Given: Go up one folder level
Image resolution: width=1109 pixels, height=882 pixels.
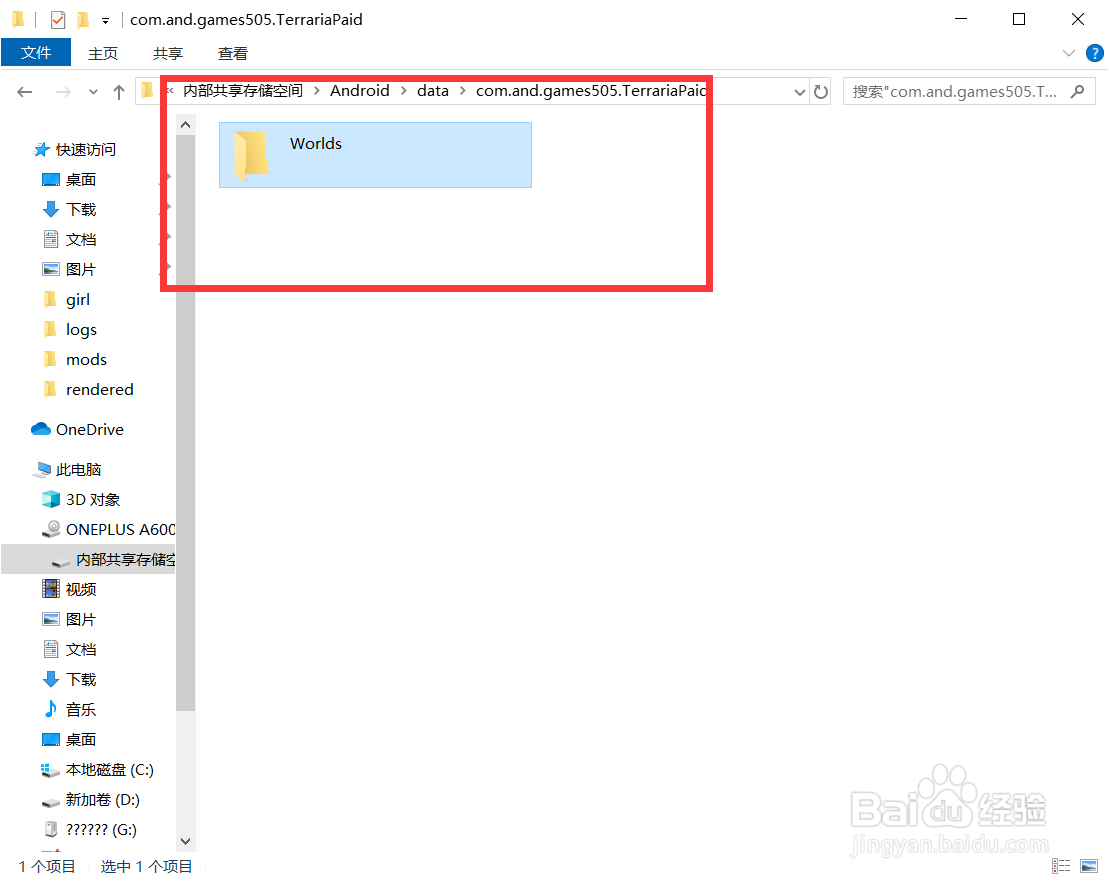Looking at the screenshot, I should point(119,92).
